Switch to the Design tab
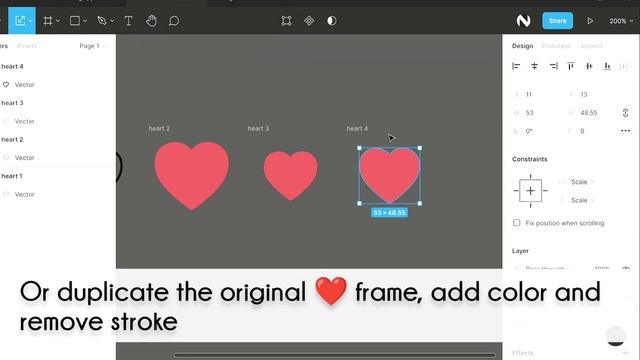Viewport: 640px width, 360px height. click(x=522, y=46)
